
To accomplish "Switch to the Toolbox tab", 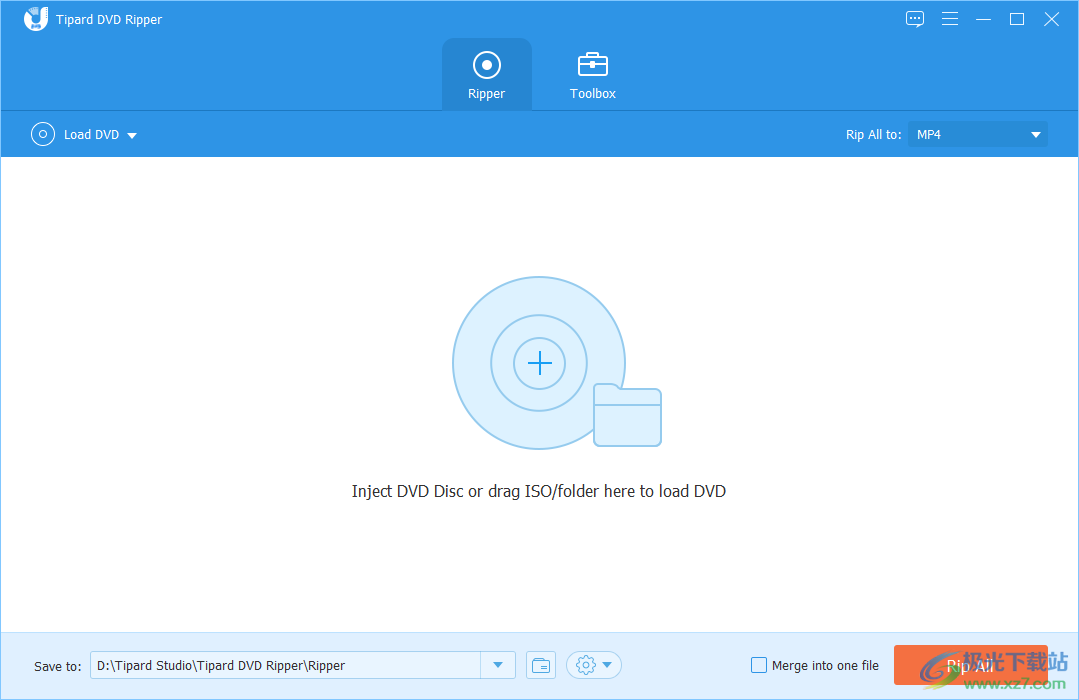I will click(592, 74).
